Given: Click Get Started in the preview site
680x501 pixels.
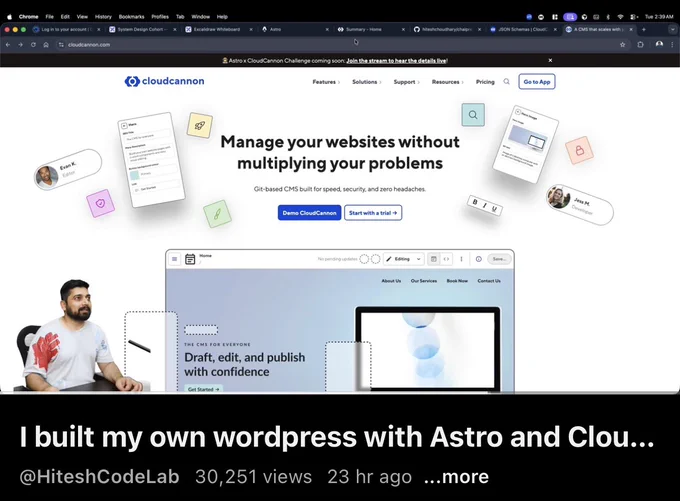Looking at the screenshot, I should [203, 389].
